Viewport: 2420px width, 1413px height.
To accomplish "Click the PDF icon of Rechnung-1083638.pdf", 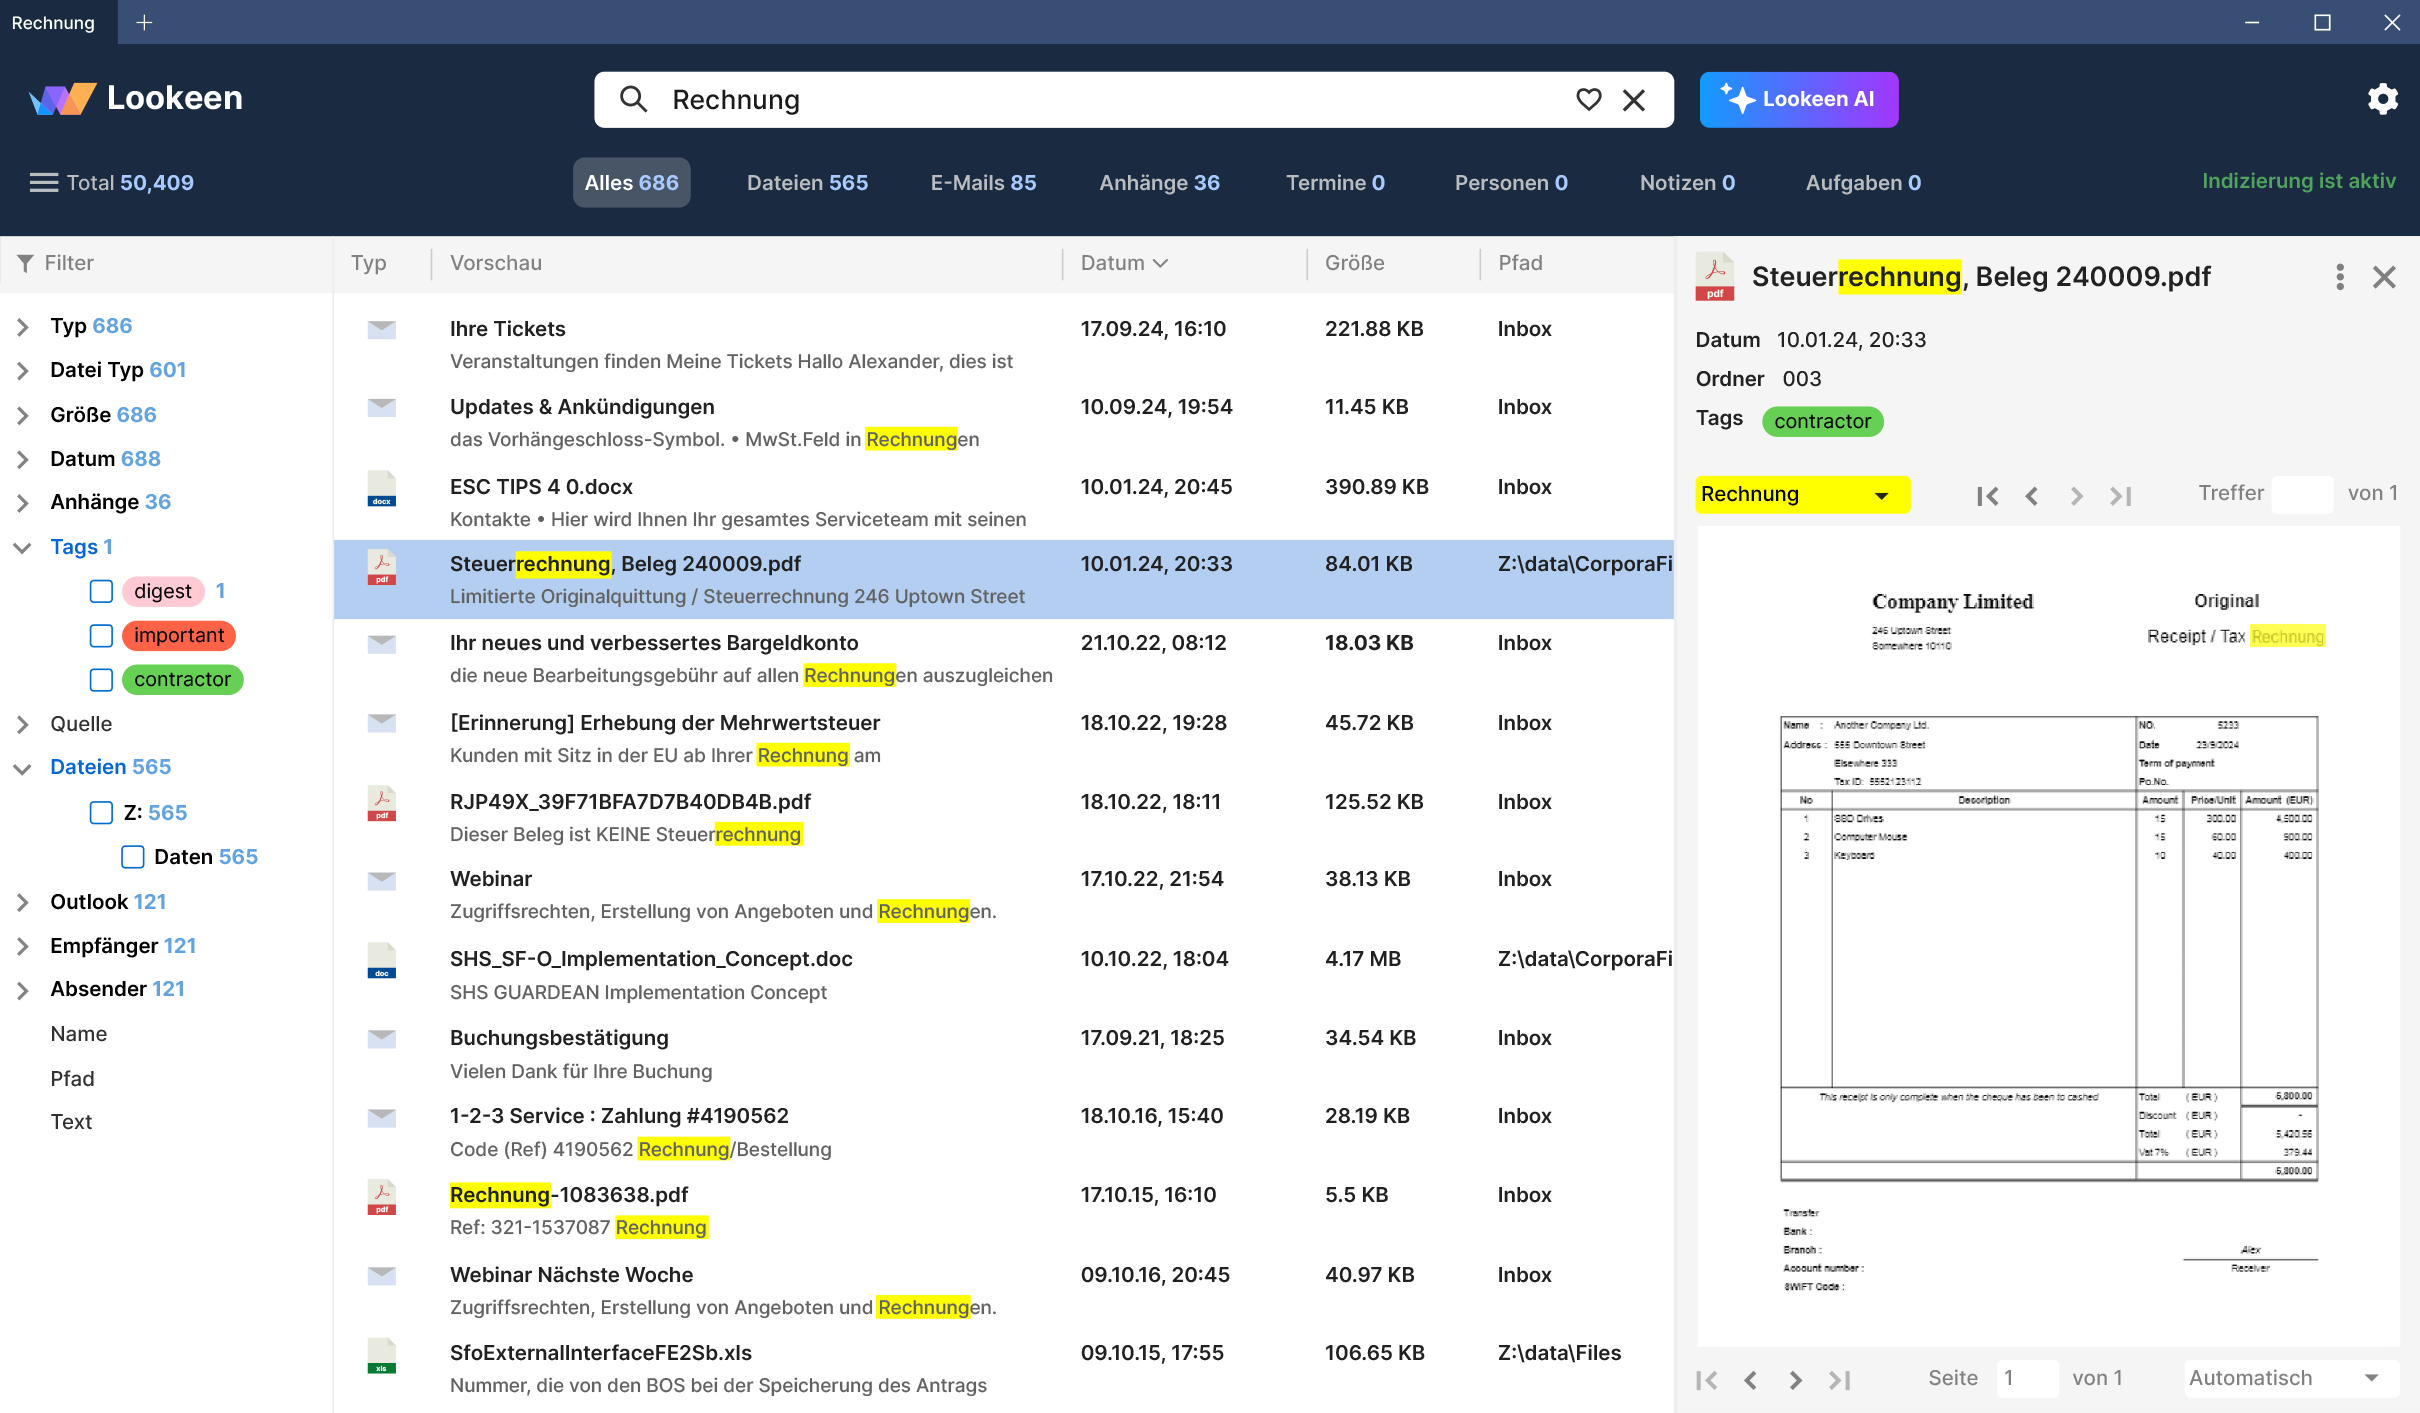I will [x=381, y=1197].
